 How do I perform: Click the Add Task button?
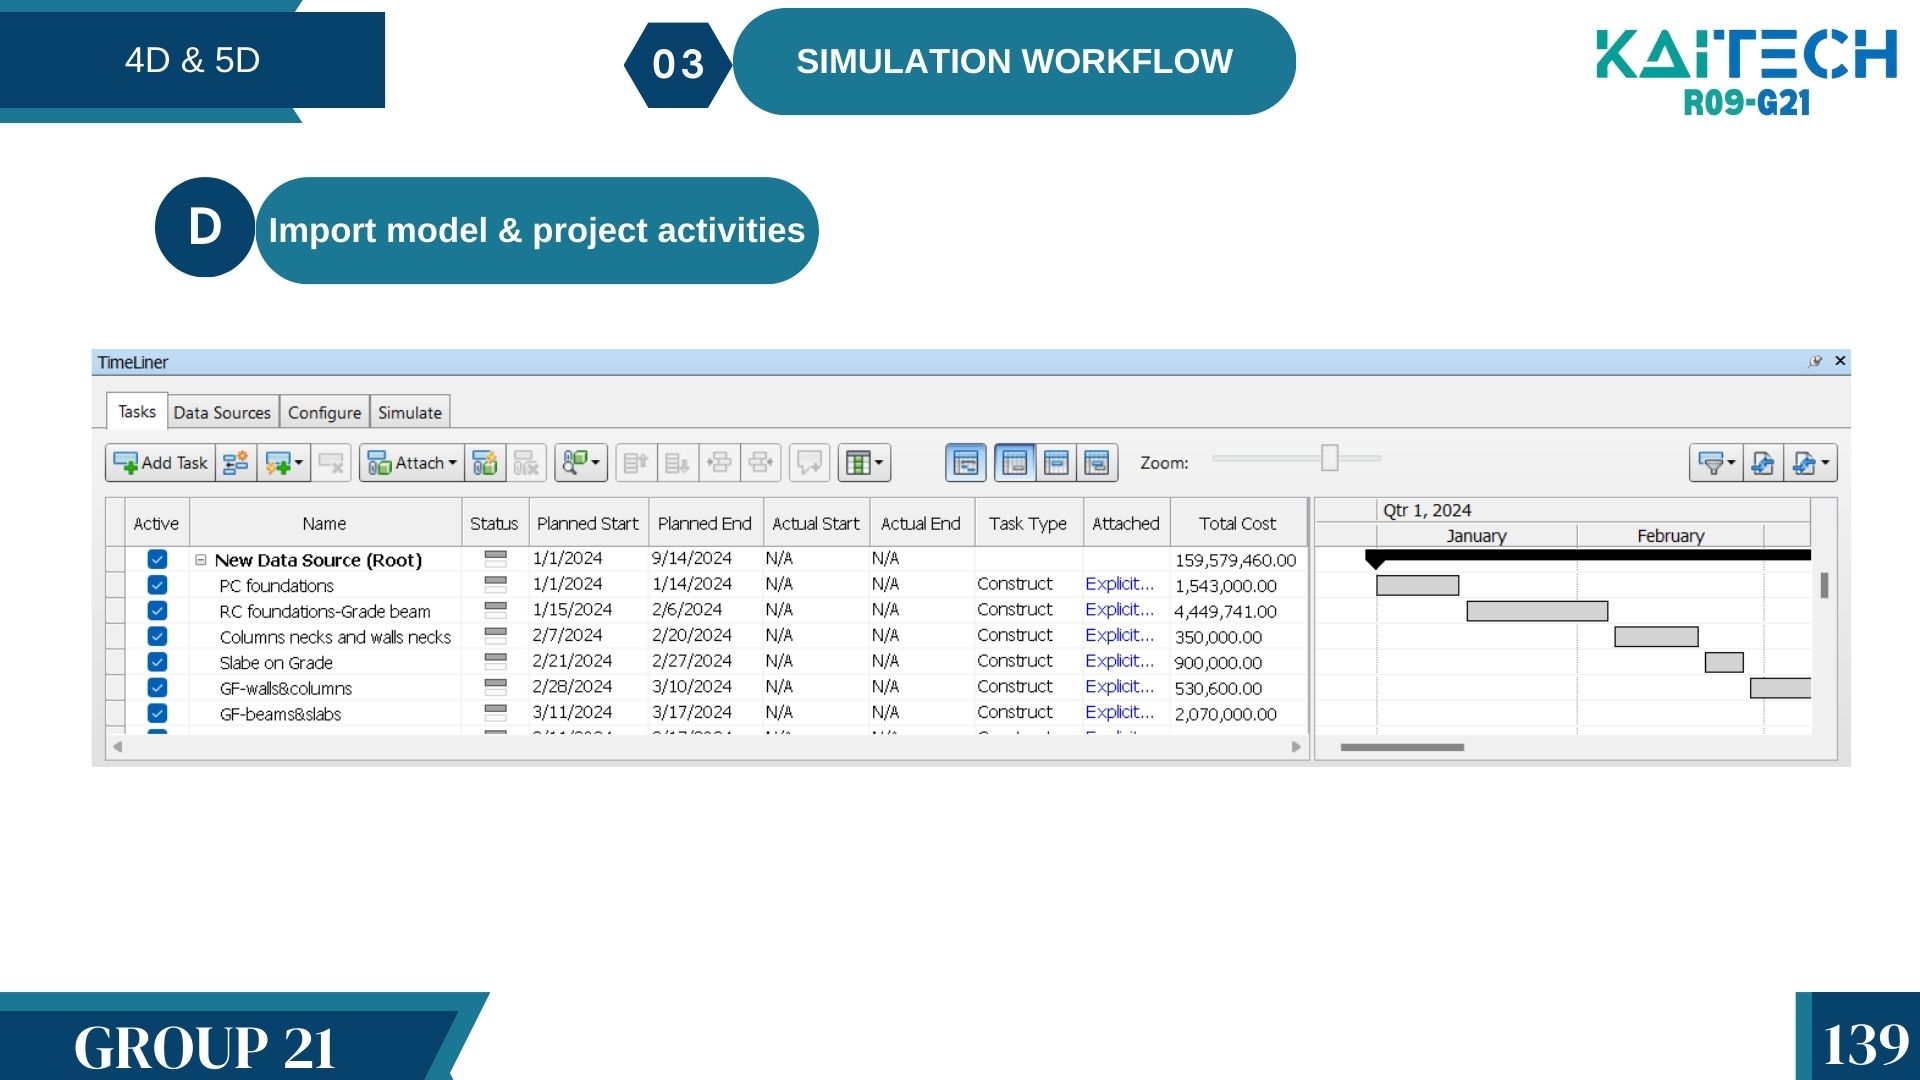tap(160, 463)
